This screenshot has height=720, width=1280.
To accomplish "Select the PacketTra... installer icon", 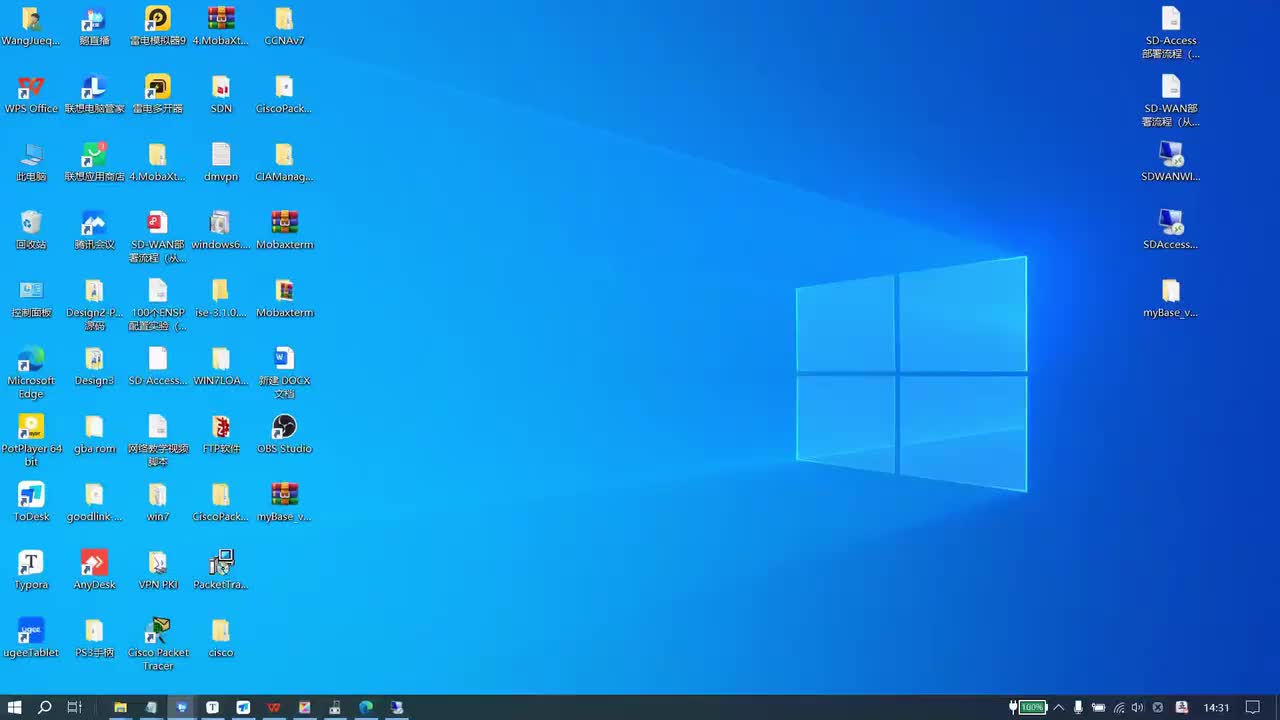I will (x=221, y=570).
